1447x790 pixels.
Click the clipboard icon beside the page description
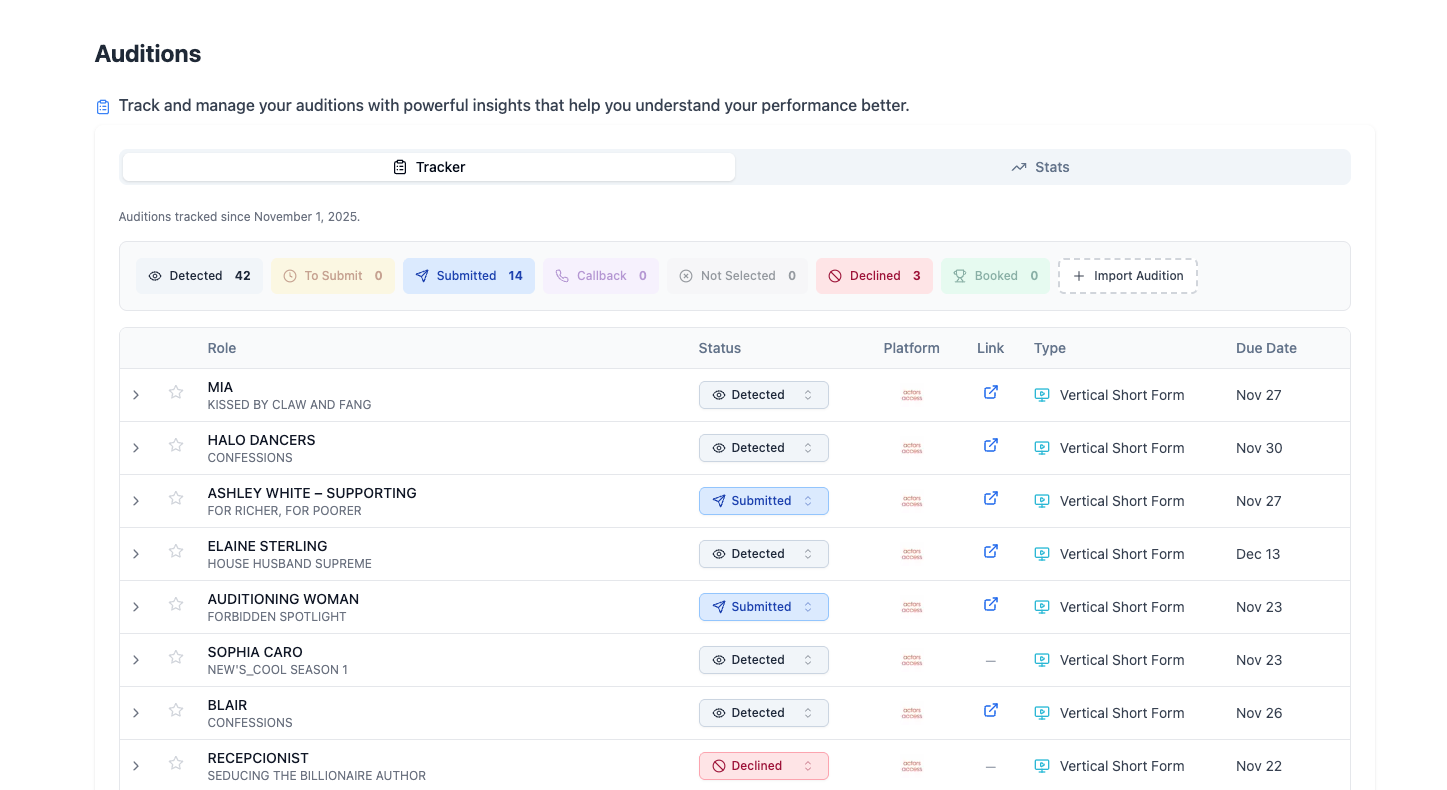point(103,105)
